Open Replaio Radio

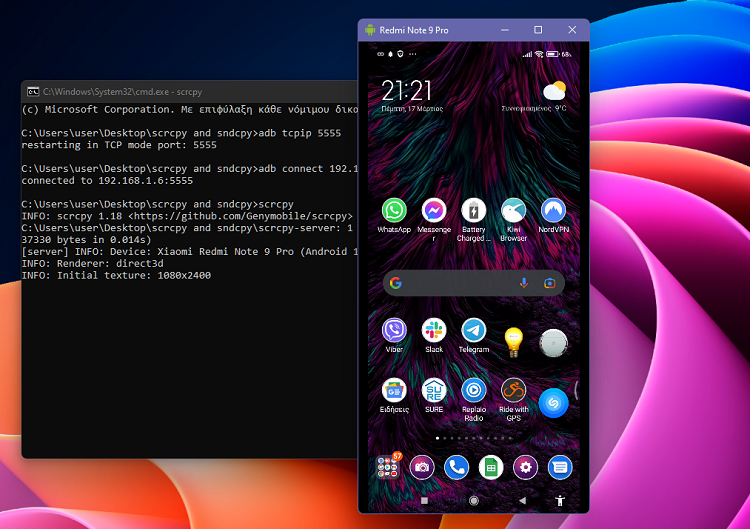coord(474,391)
